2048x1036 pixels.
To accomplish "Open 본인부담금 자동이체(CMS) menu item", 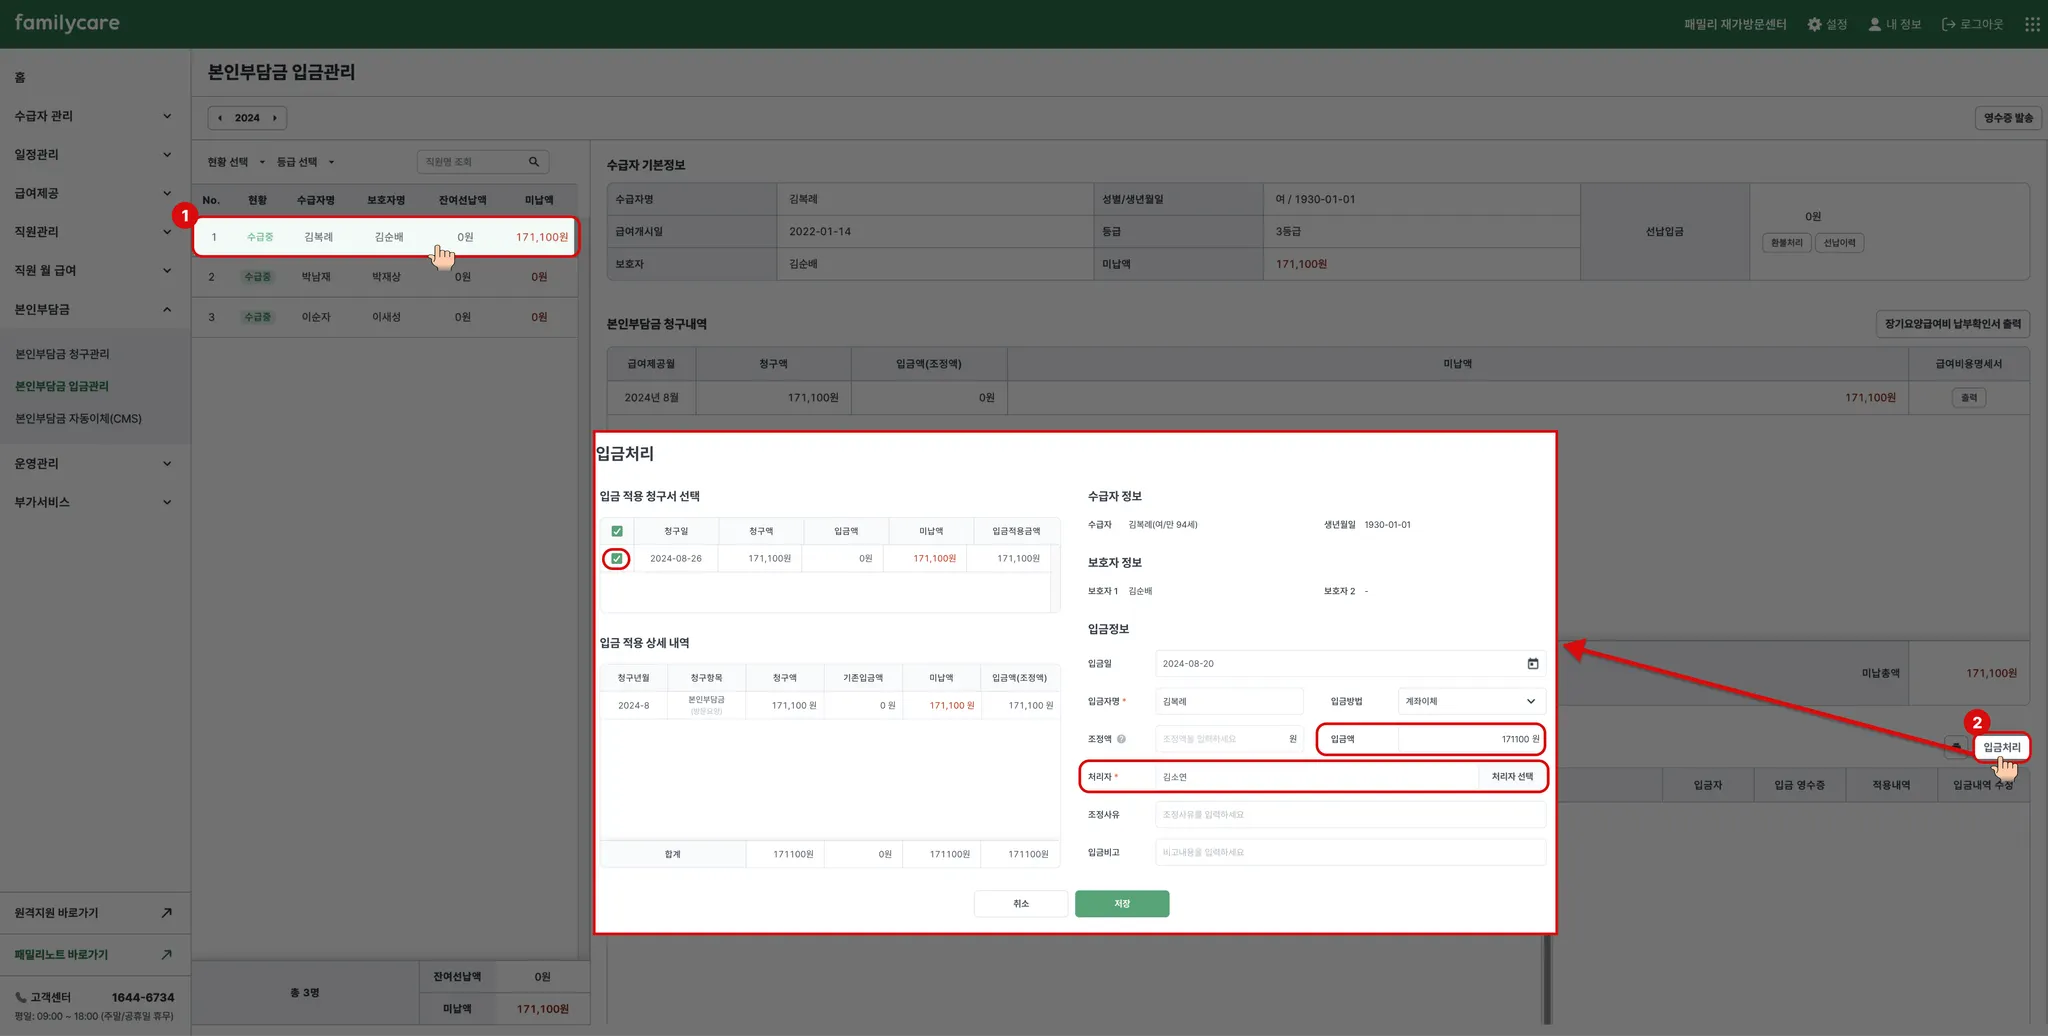I will (78, 419).
